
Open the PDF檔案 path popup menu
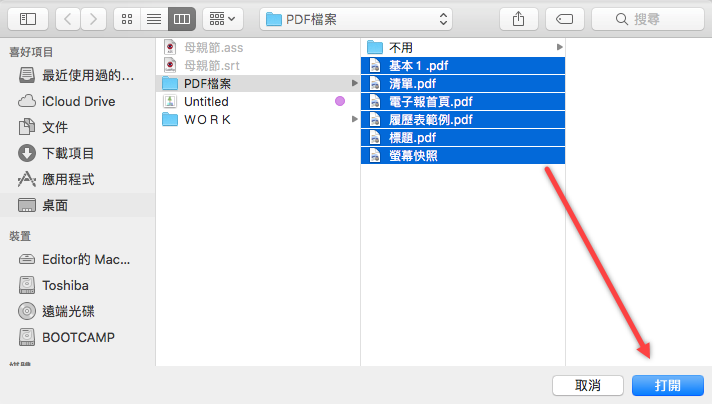(x=356, y=19)
